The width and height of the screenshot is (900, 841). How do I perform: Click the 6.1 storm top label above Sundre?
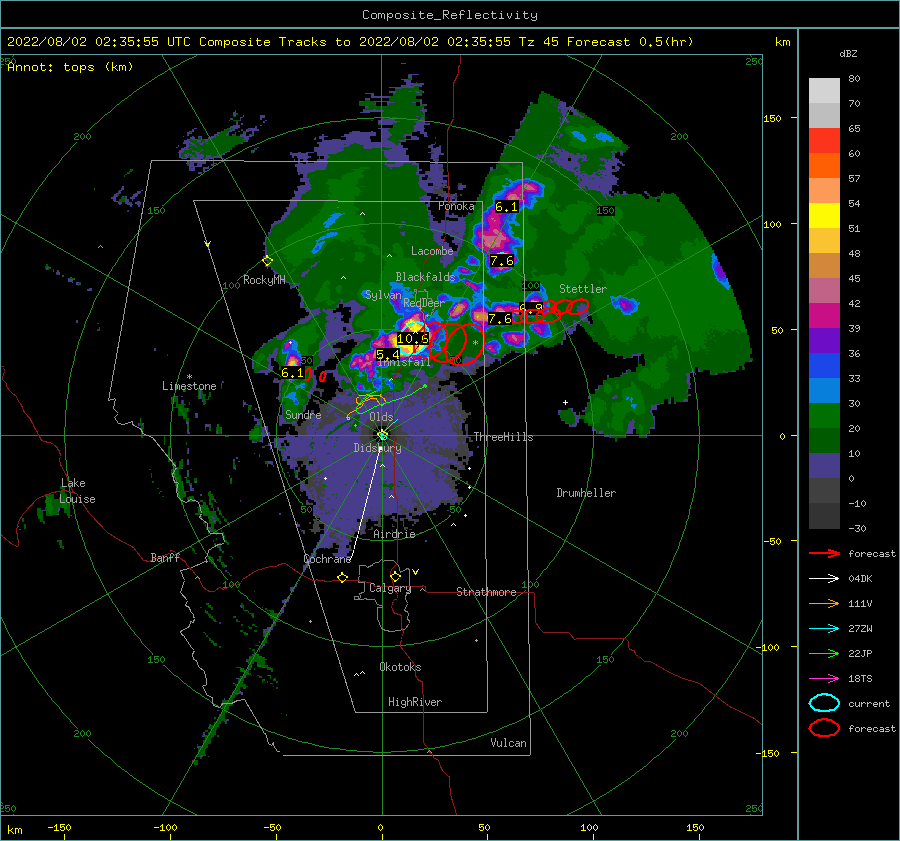click(292, 373)
